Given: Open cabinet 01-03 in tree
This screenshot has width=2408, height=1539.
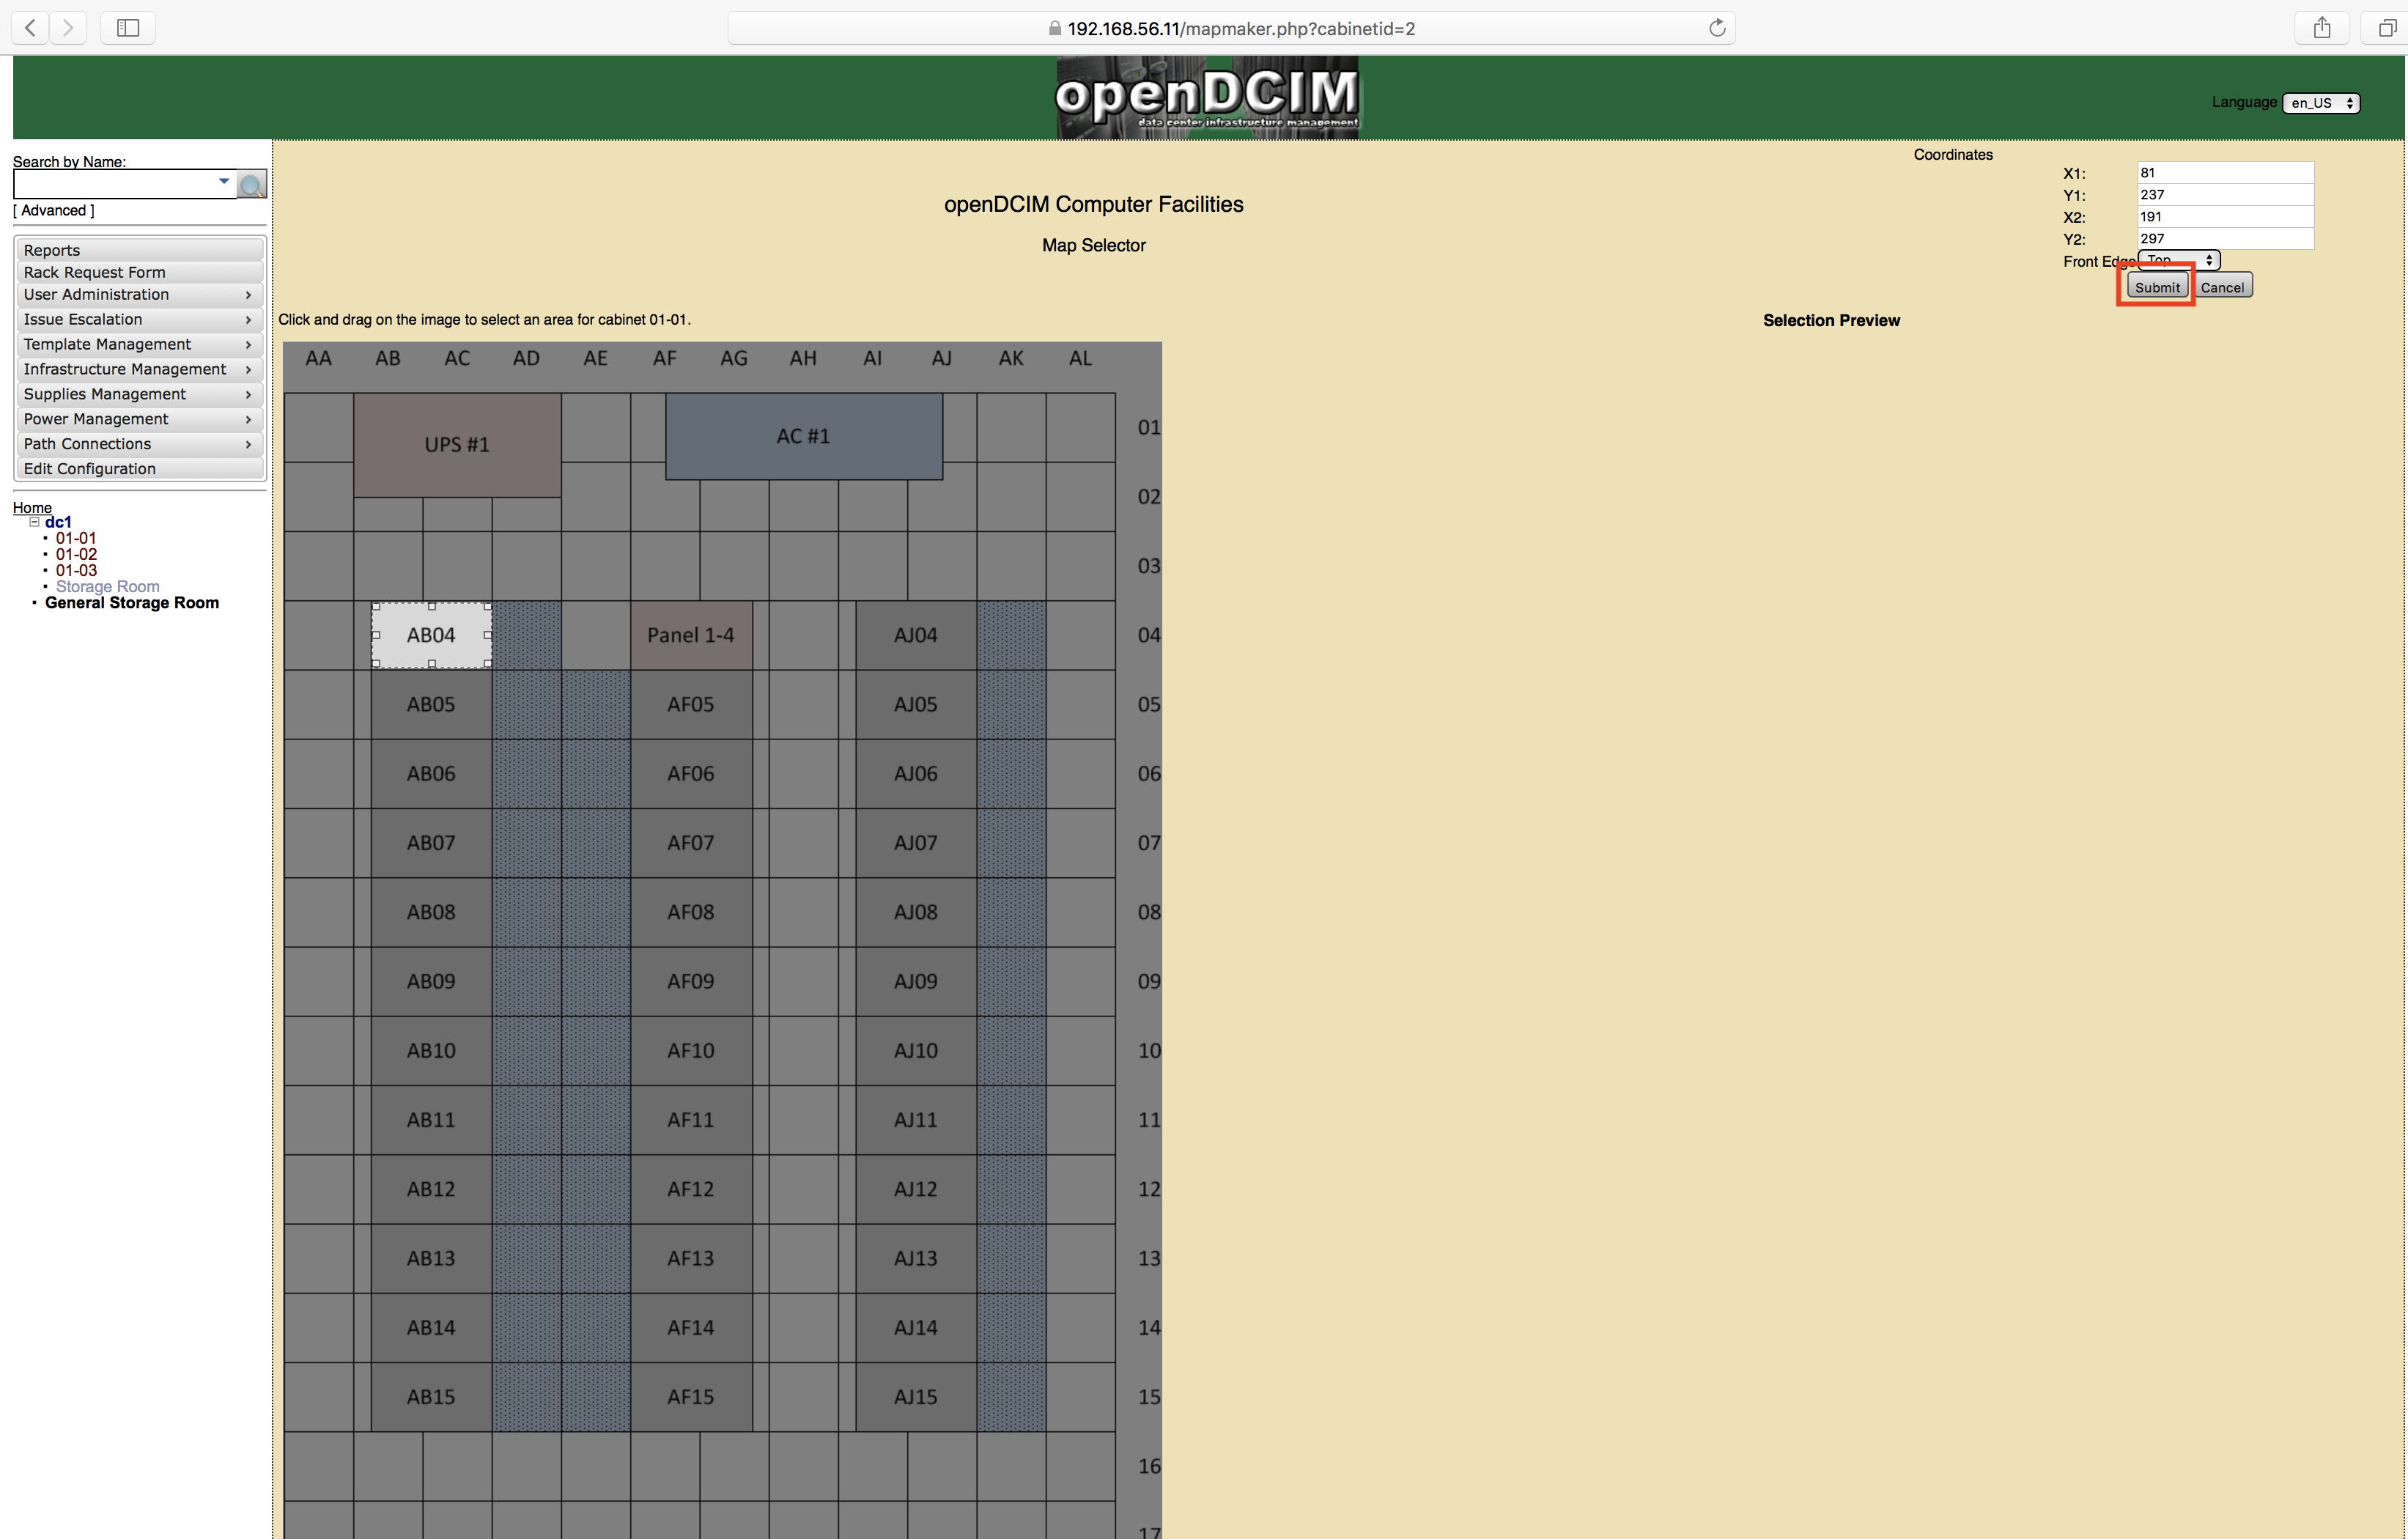Looking at the screenshot, I should pos(76,570).
